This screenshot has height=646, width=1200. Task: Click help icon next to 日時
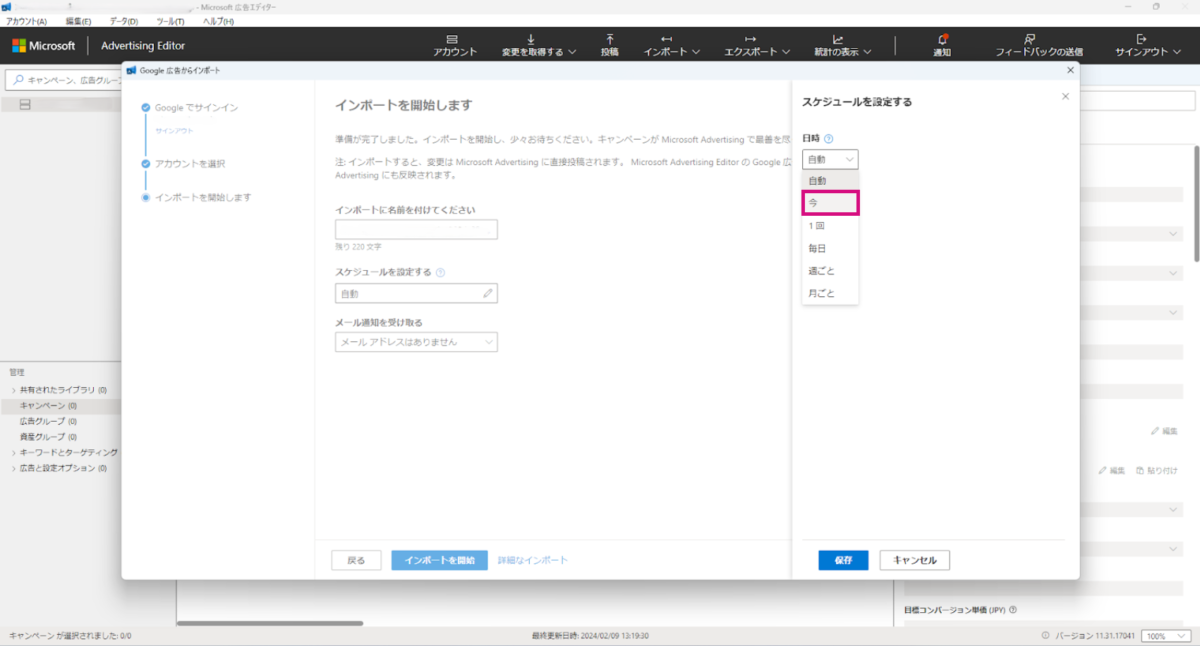(829, 139)
